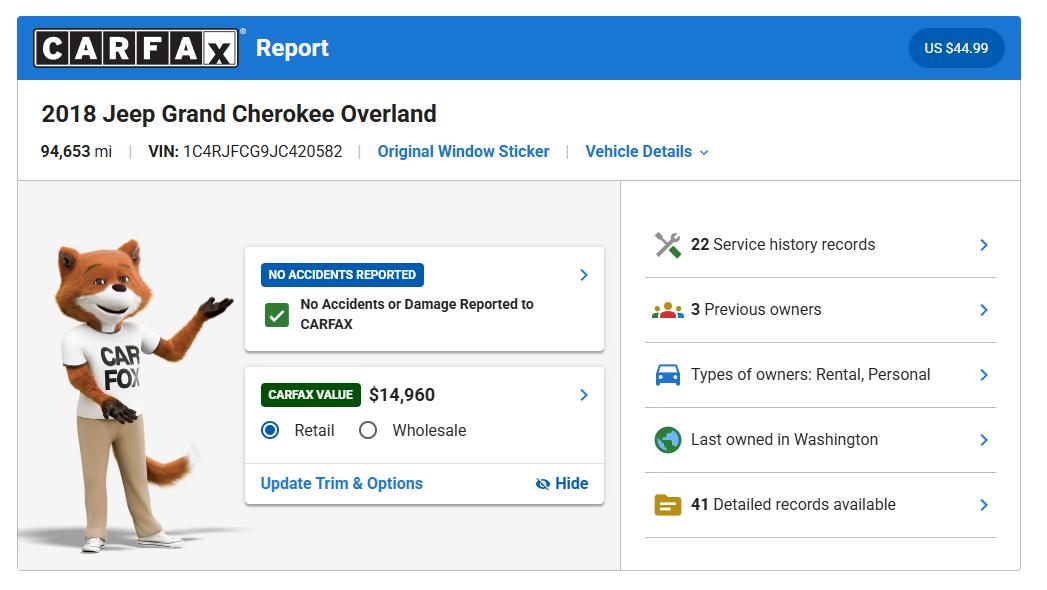The image size is (1047, 590).
Task: Click Update Trim & Options link
Action: point(341,484)
